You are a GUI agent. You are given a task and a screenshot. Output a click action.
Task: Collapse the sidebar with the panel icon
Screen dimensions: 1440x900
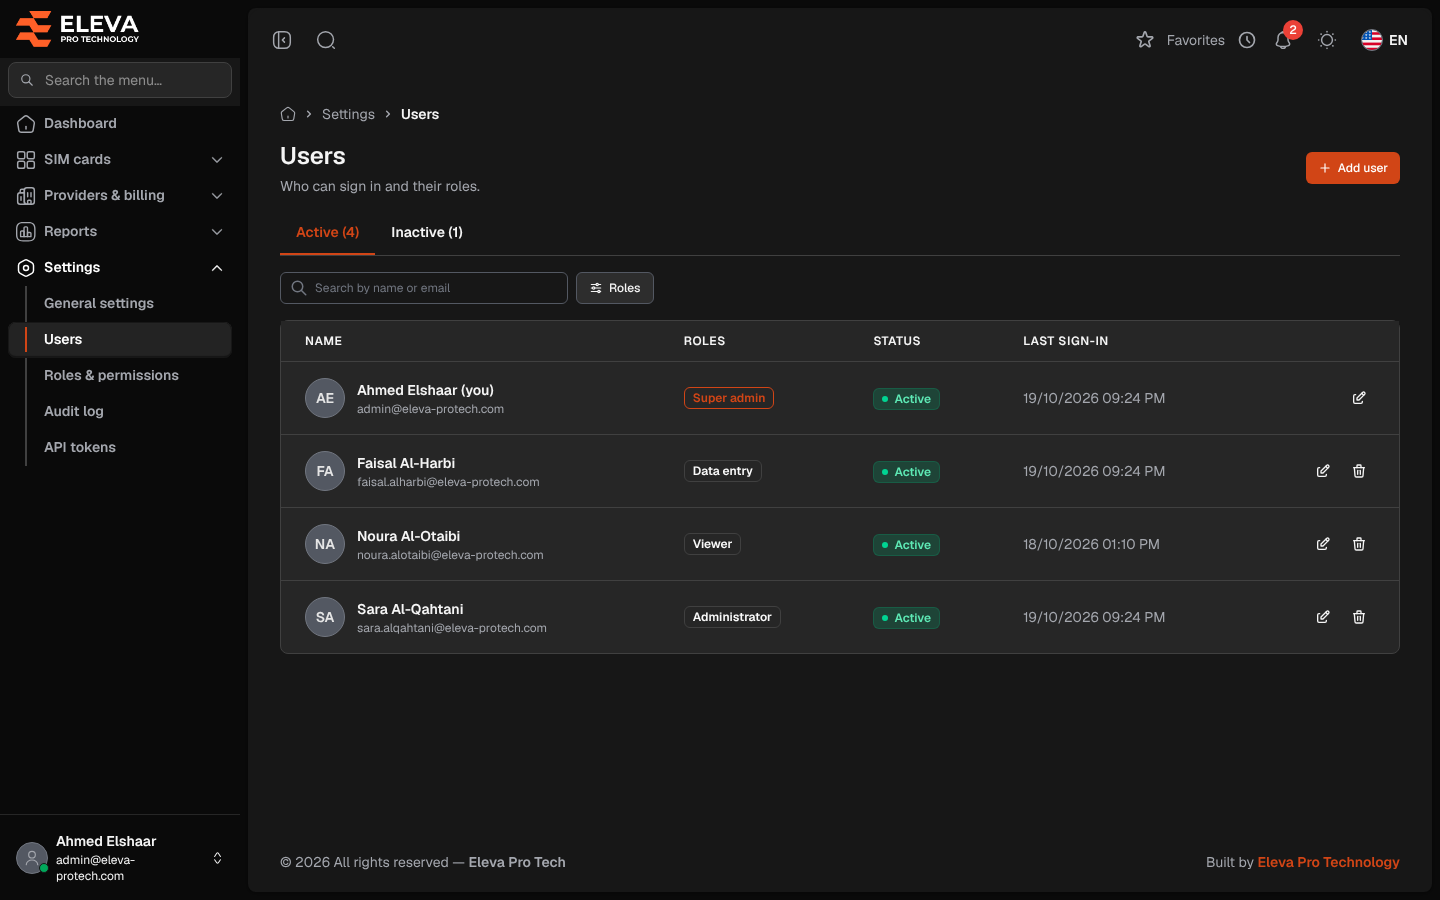click(282, 40)
